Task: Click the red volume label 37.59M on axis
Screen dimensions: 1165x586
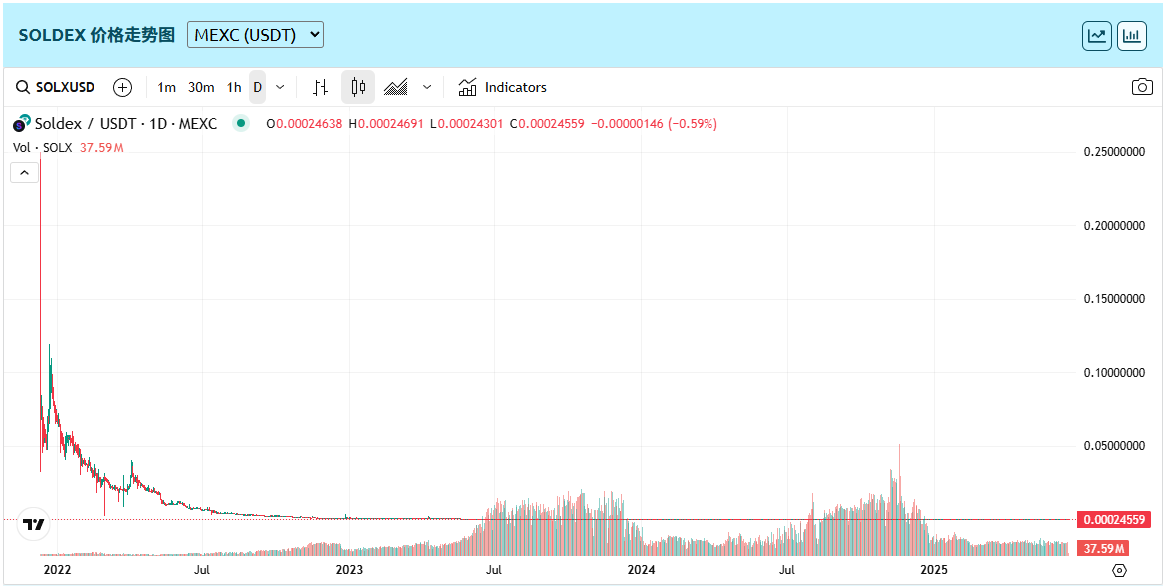Action: pyautogui.click(x=1103, y=549)
